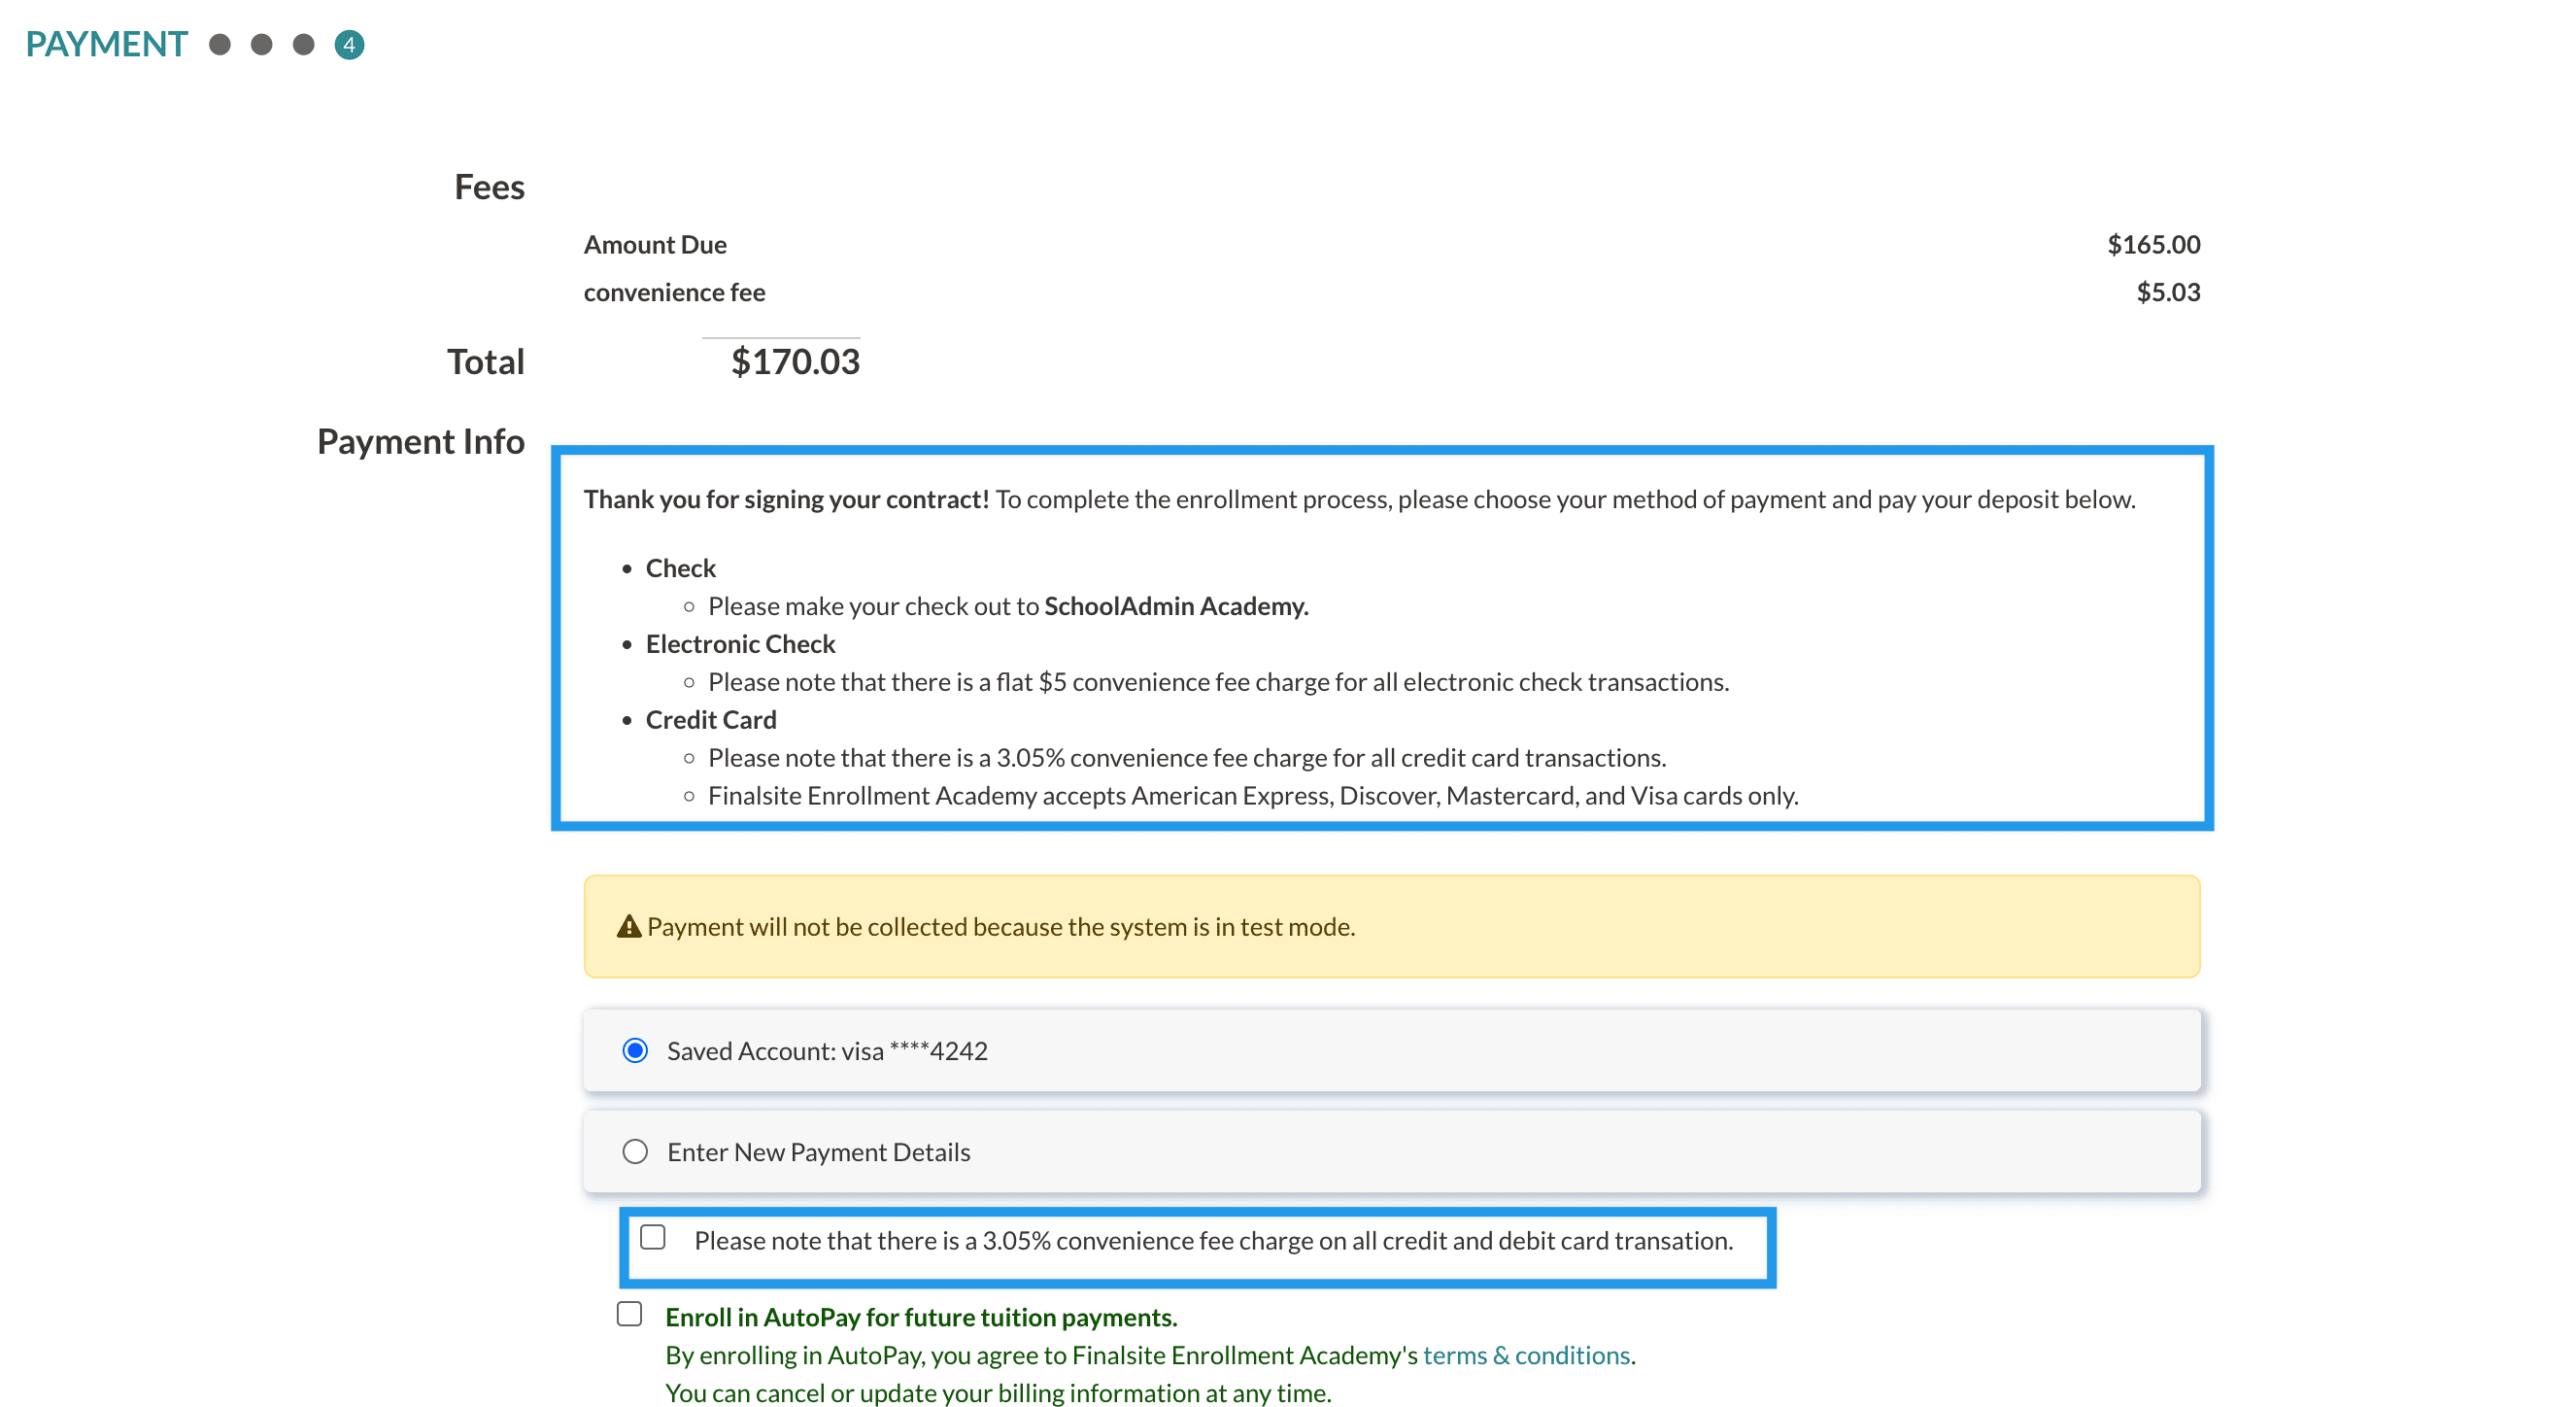
Task: Click the convenience fee value $5.03
Action: [x=2168, y=292]
